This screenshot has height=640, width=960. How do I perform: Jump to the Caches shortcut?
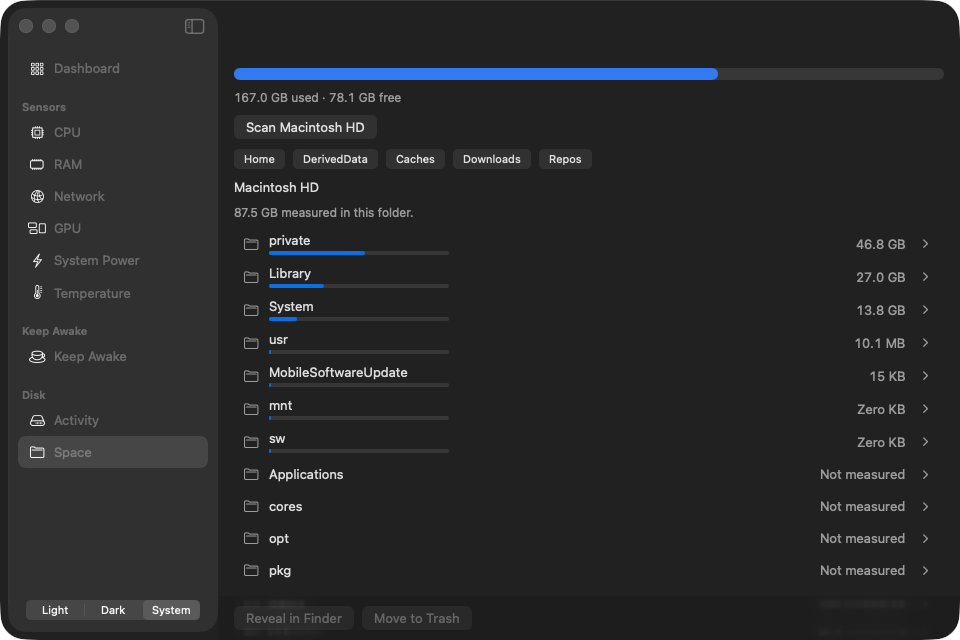click(x=415, y=159)
